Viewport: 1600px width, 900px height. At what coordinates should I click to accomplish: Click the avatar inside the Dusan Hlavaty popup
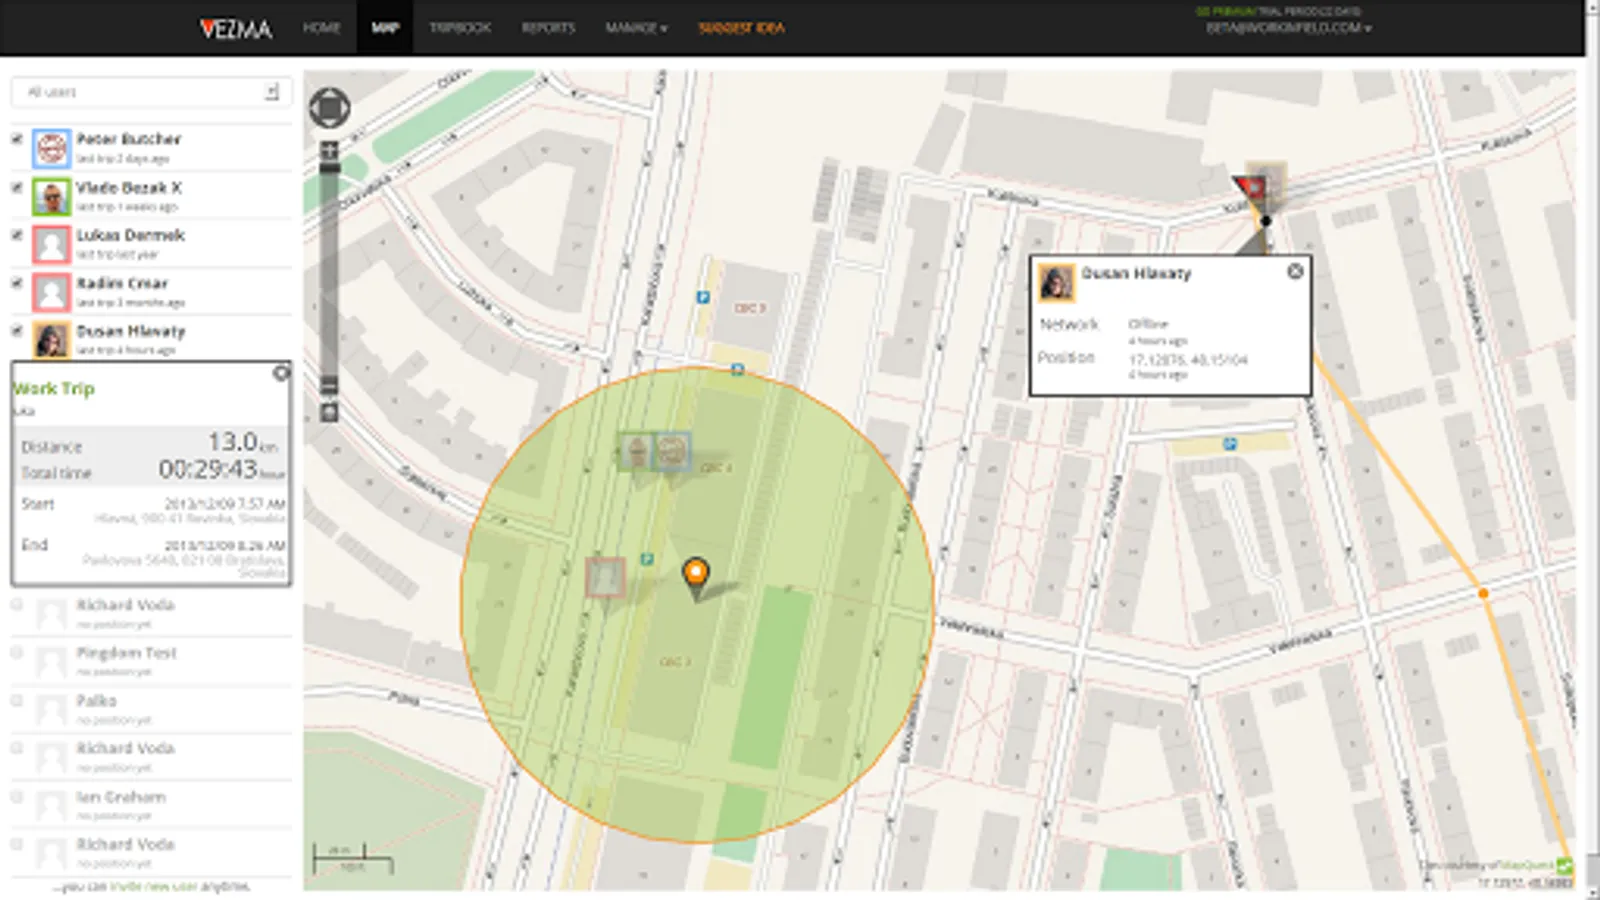point(1056,283)
